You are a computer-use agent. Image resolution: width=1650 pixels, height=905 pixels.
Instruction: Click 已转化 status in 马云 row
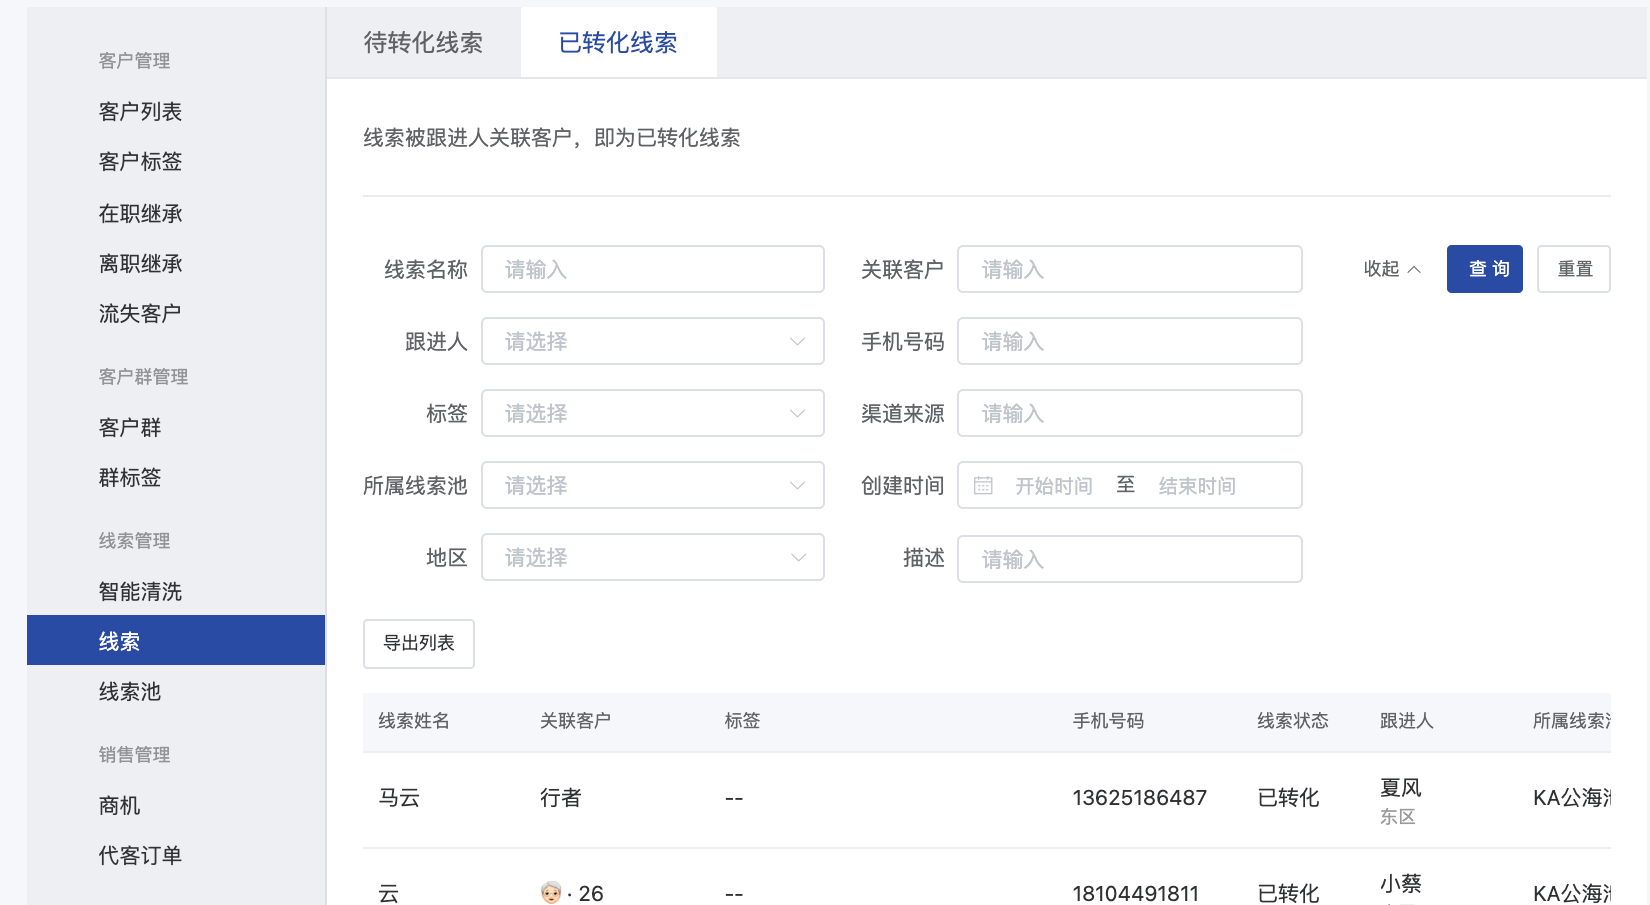point(1289,798)
